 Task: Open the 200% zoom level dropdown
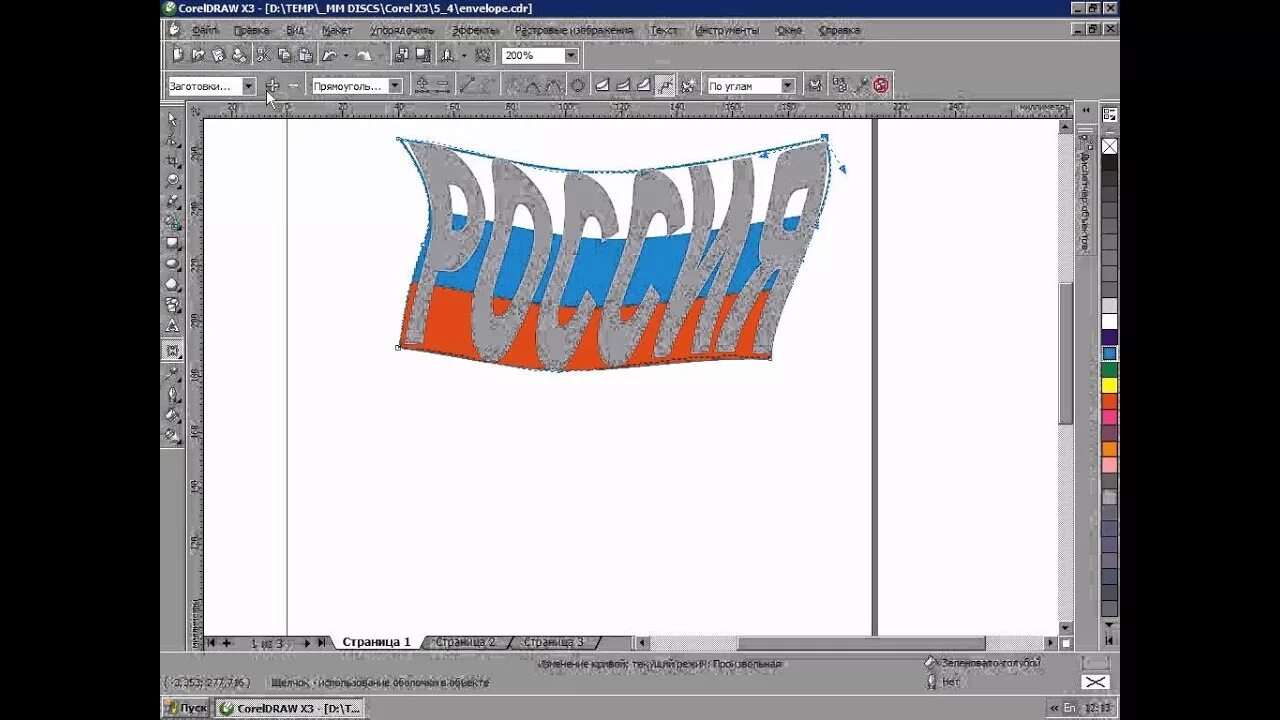pyautogui.click(x=570, y=56)
